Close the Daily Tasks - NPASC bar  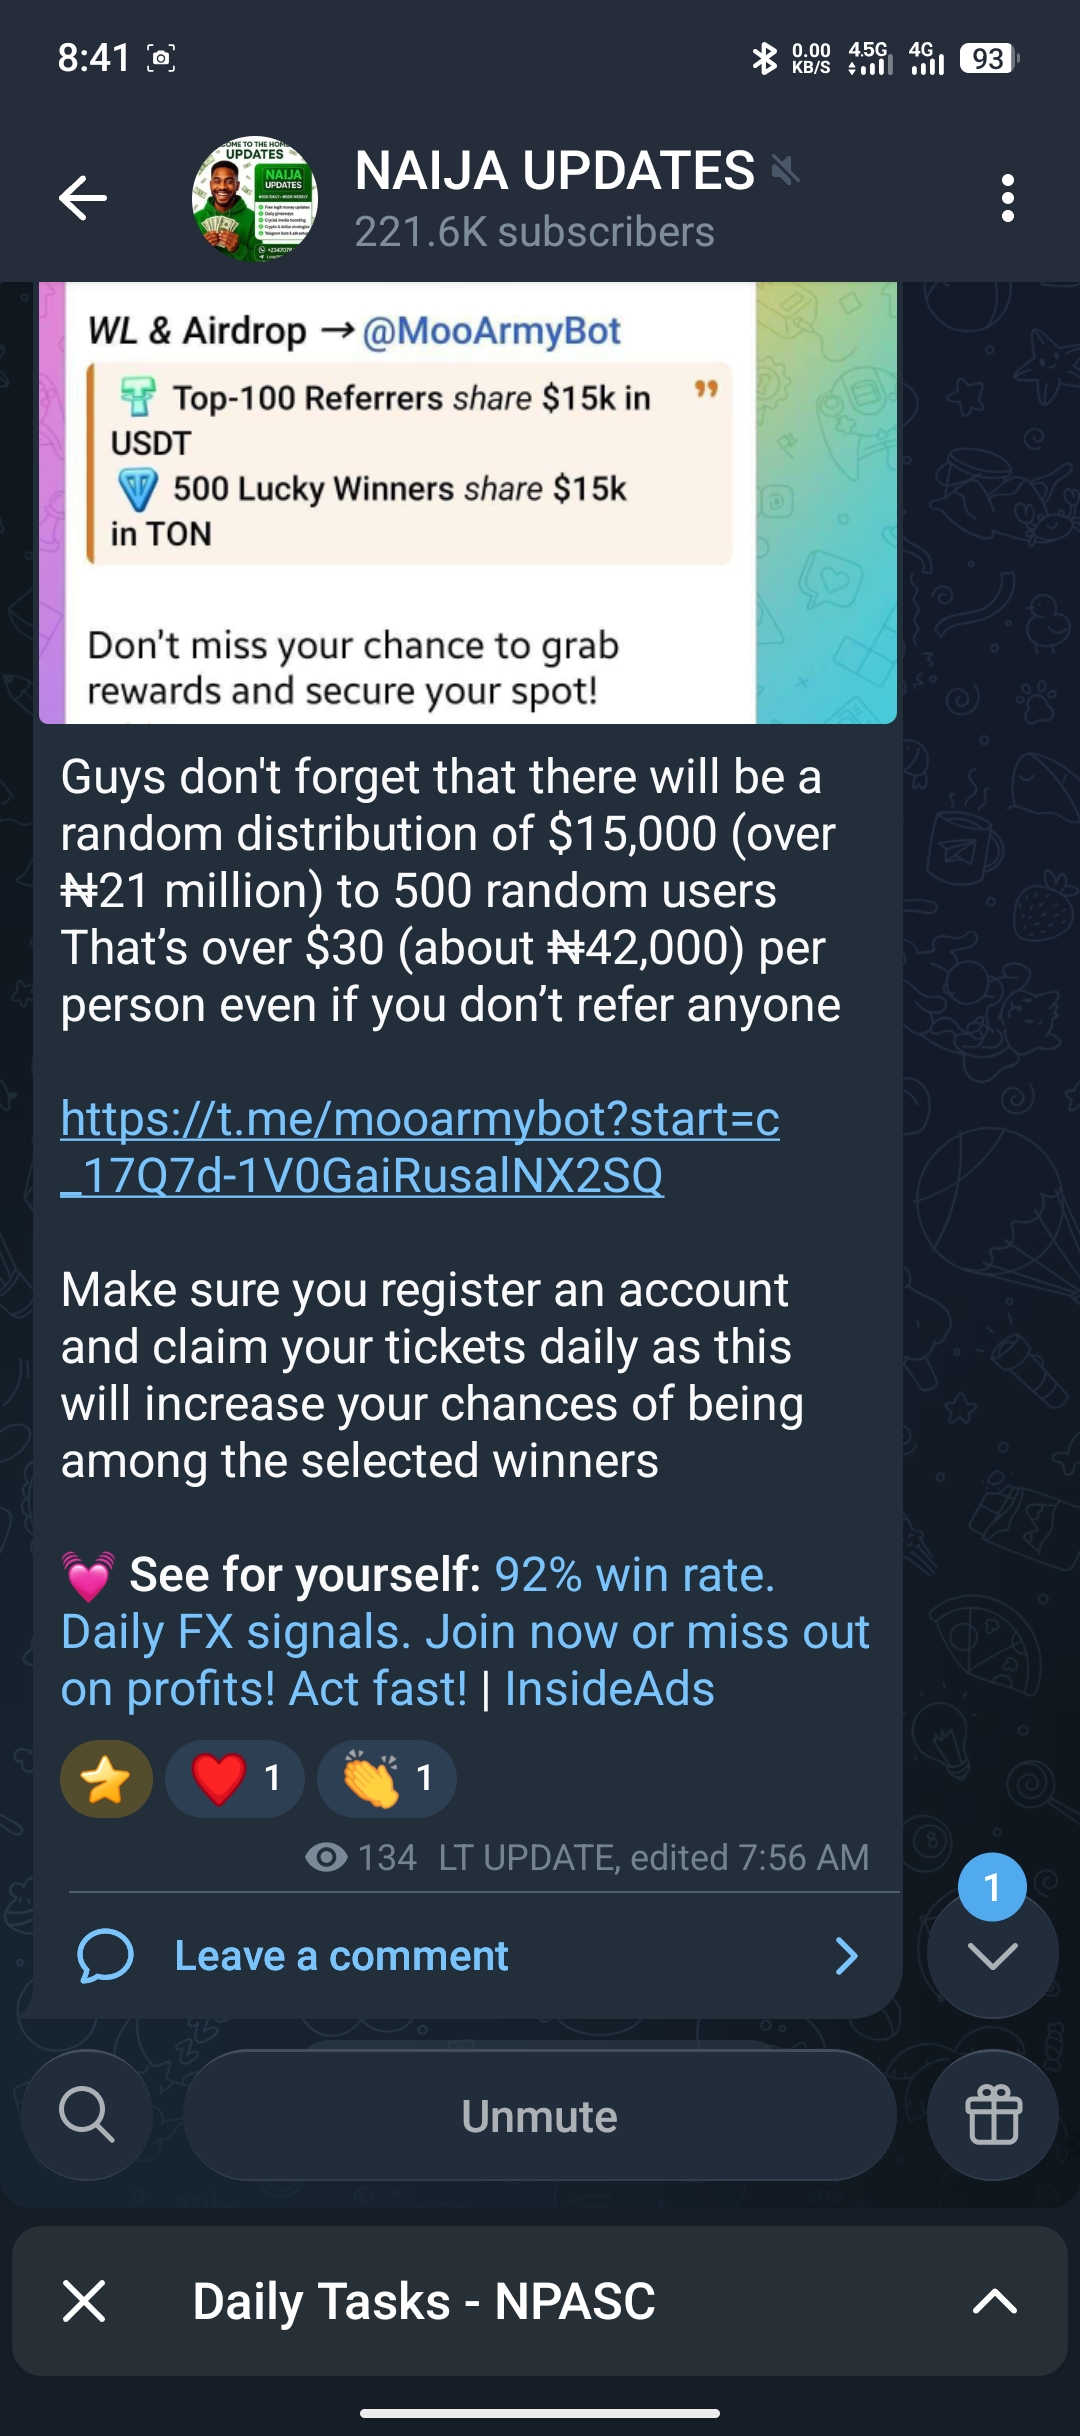coord(84,2301)
